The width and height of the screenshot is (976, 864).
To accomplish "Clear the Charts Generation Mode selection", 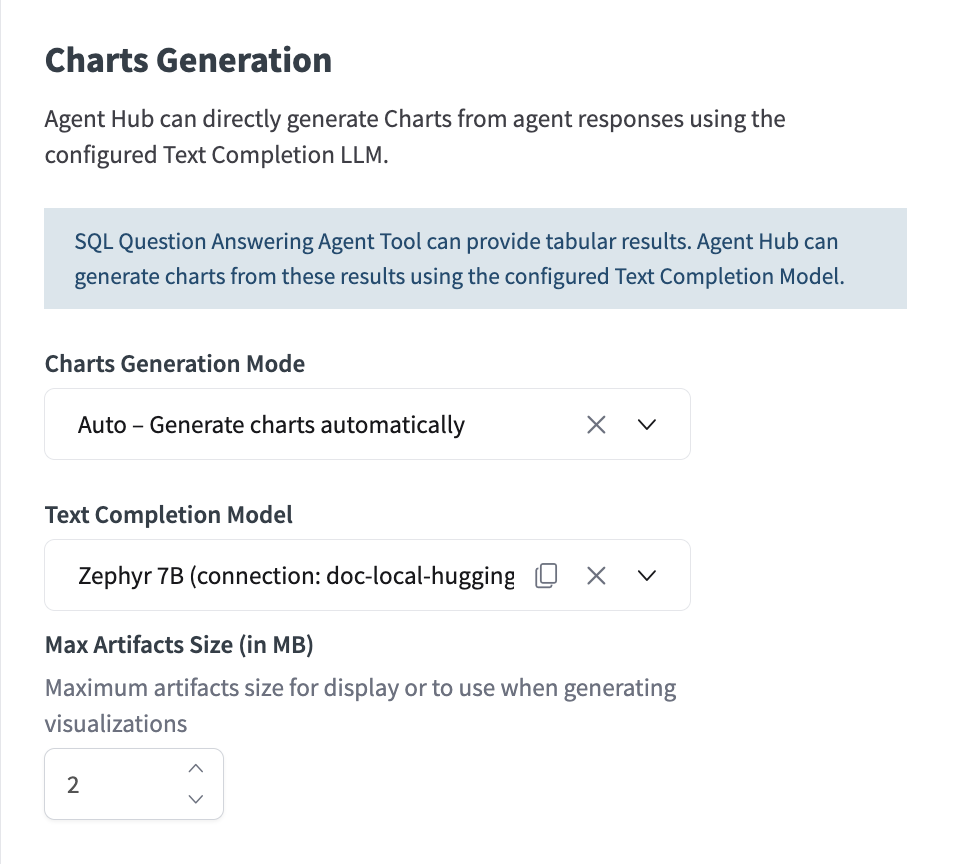I will (596, 425).
